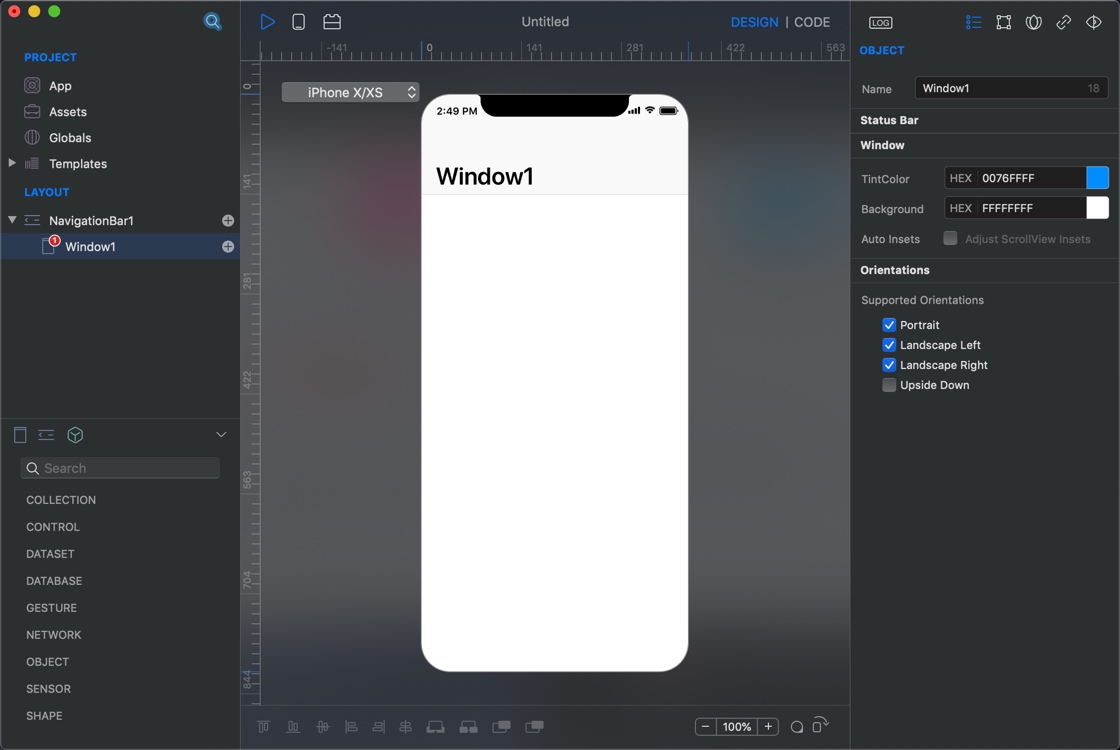The height and width of the screenshot is (750, 1120).
Task: Add an element to Window1 with the plus button
Action: pyautogui.click(x=228, y=246)
